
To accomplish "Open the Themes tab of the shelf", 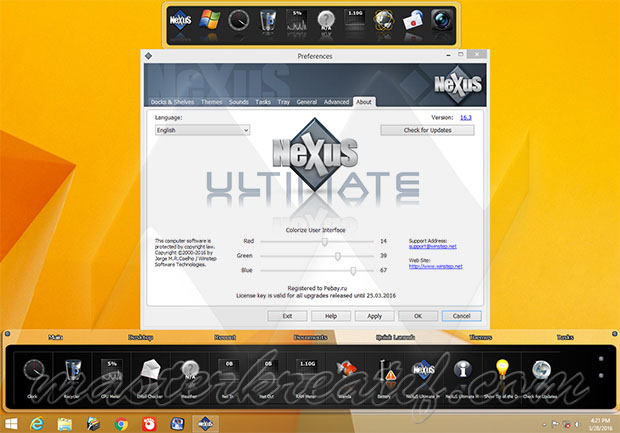I will (x=480, y=337).
